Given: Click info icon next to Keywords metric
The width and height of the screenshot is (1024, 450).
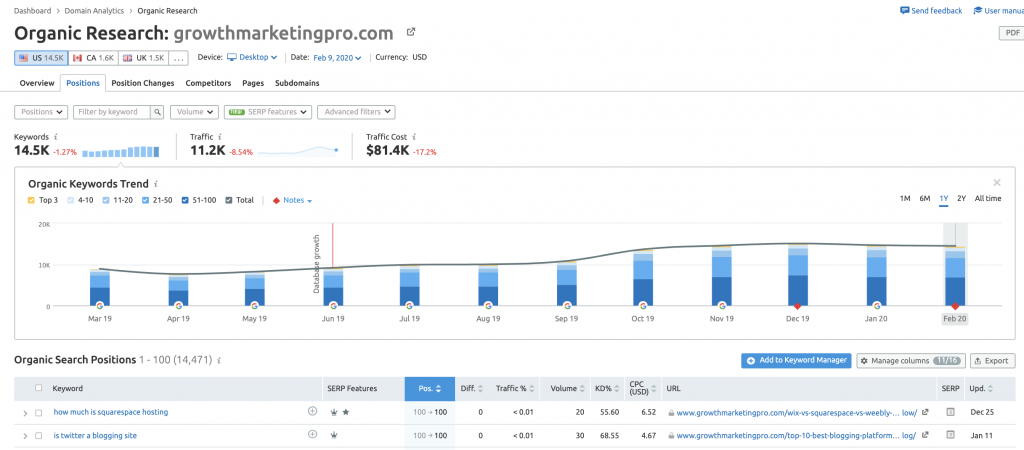Looking at the screenshot, I should pos(56,137).
